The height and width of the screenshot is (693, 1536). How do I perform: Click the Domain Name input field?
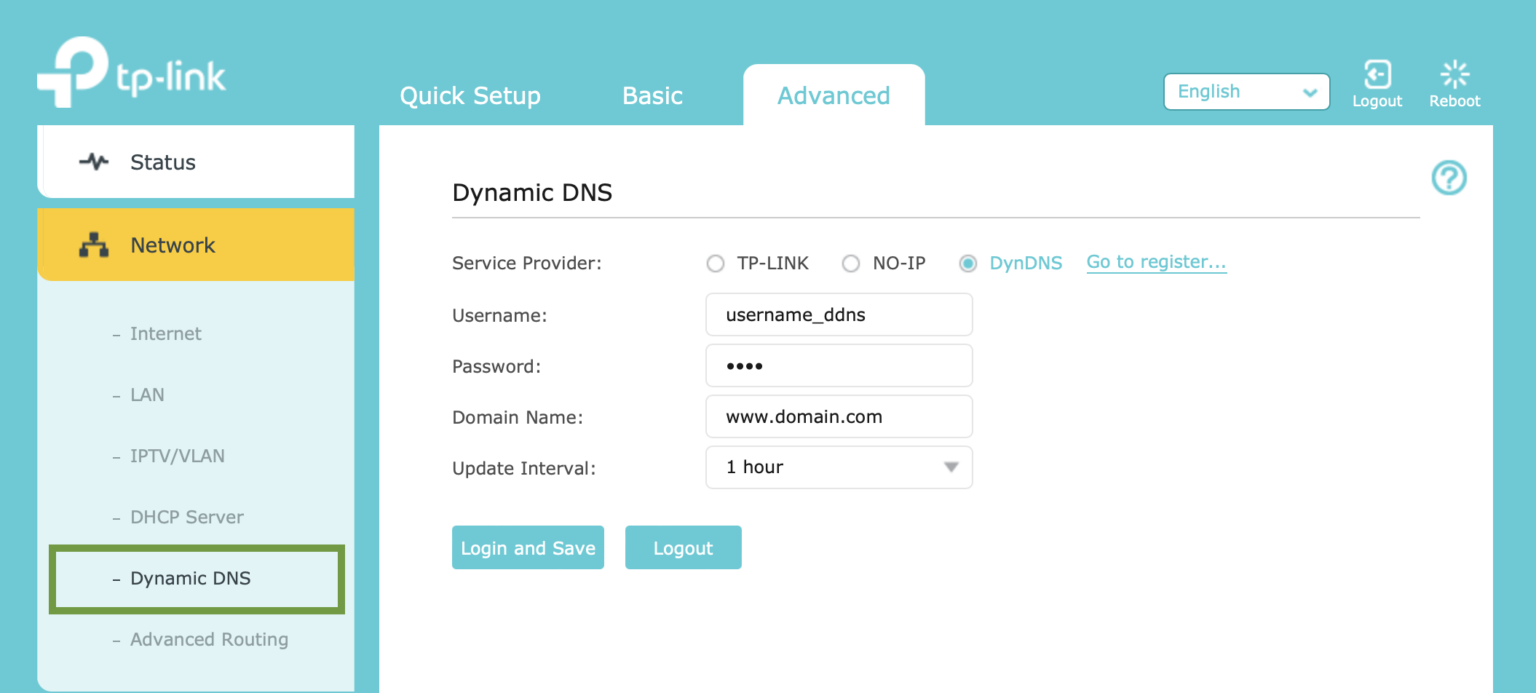click(x=839, y=416)
